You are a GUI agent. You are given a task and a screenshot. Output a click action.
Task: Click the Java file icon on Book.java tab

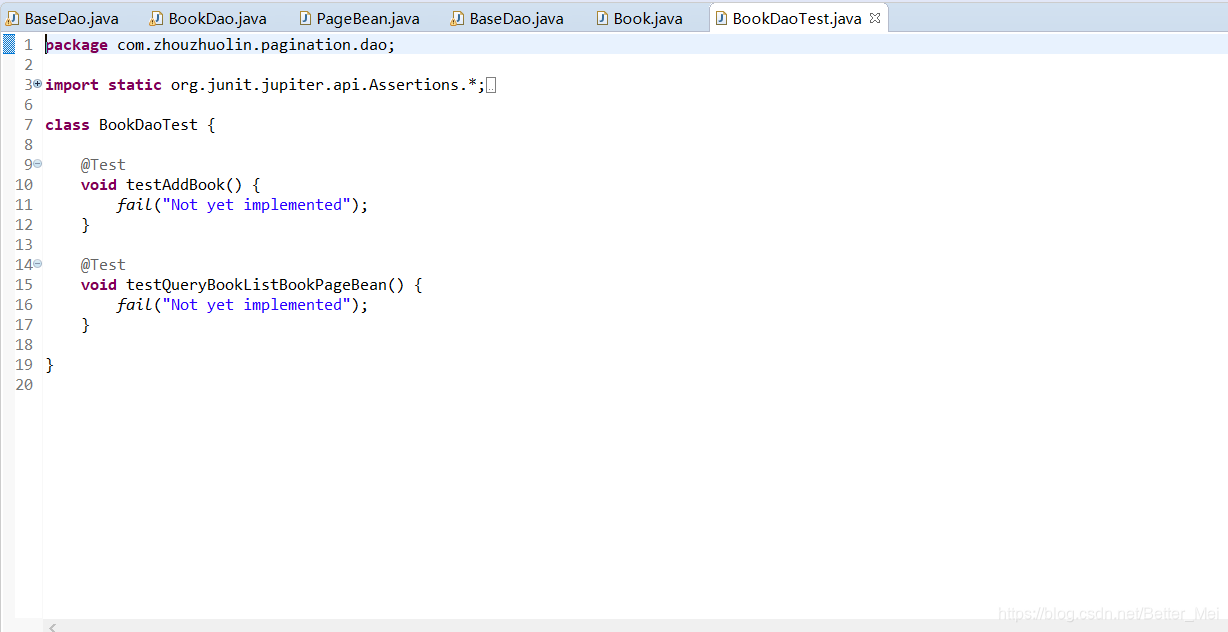click(x=602, y=18)
